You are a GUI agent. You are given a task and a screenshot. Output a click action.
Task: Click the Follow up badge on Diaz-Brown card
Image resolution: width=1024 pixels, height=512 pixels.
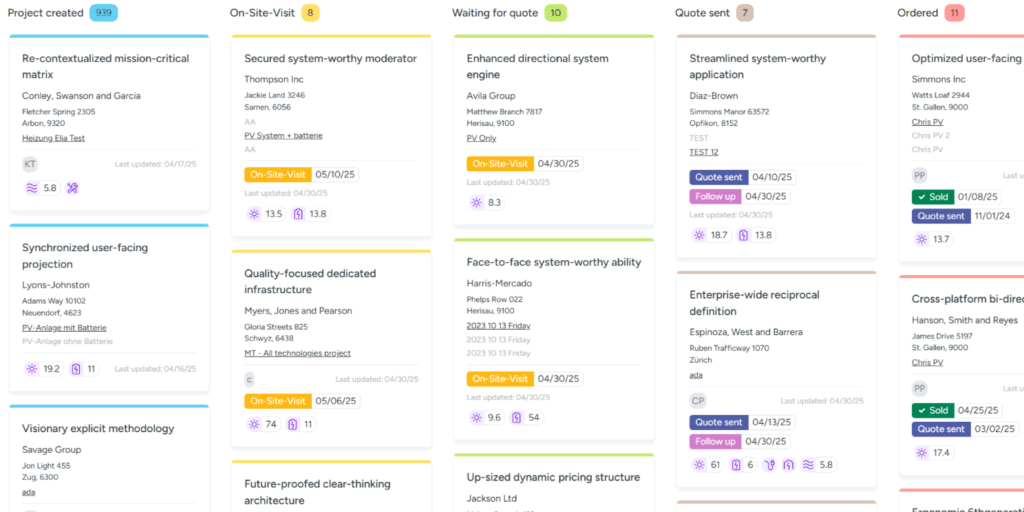click(715, 196)
